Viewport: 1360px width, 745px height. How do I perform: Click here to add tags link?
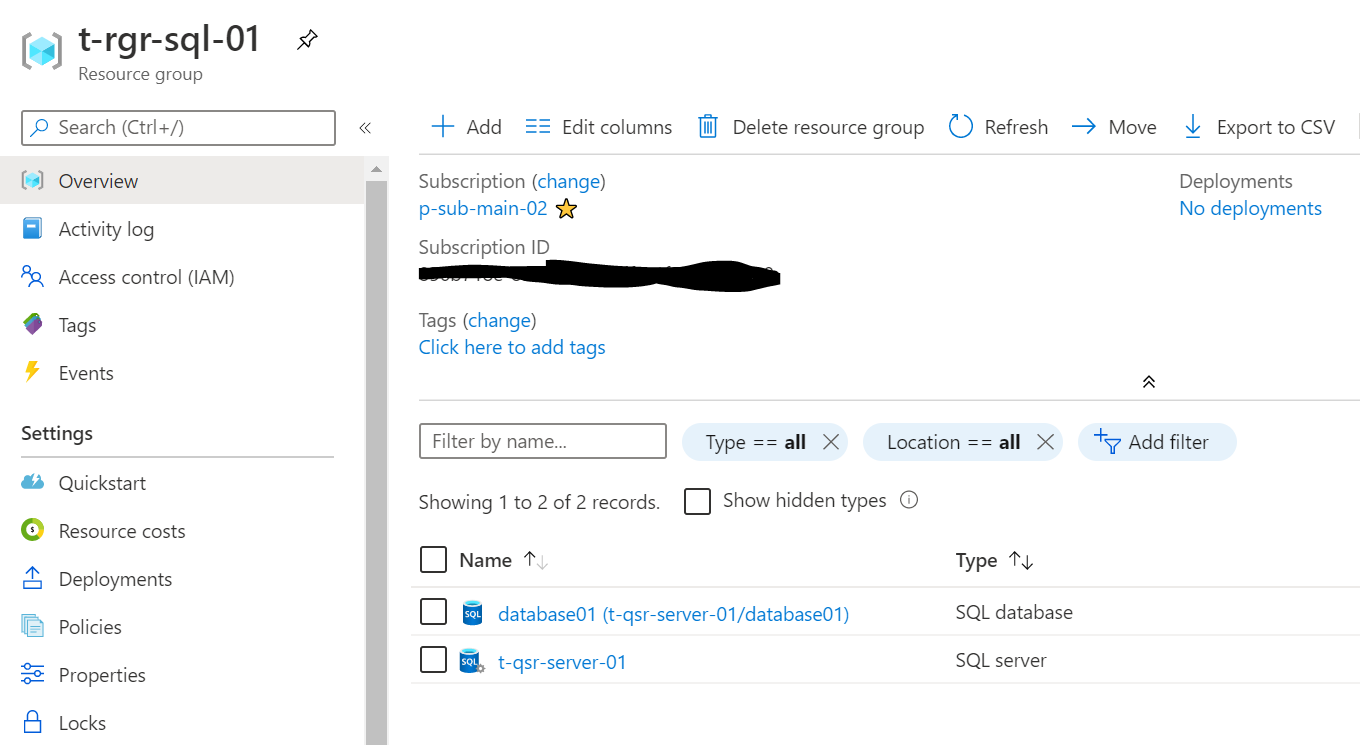tap(512, 347)
